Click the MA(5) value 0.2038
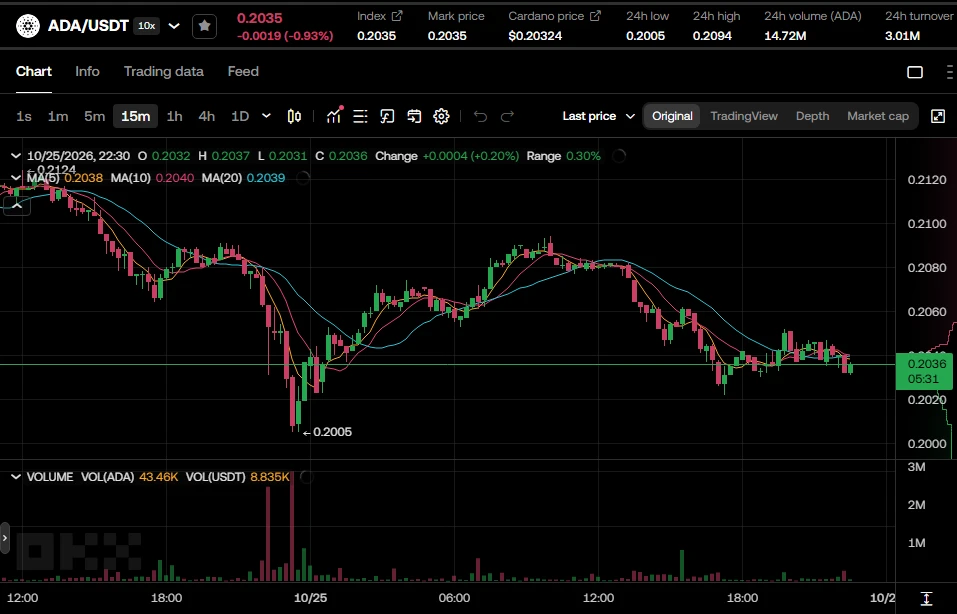Viewport: 957px width, 614px height. coord(83,178)
